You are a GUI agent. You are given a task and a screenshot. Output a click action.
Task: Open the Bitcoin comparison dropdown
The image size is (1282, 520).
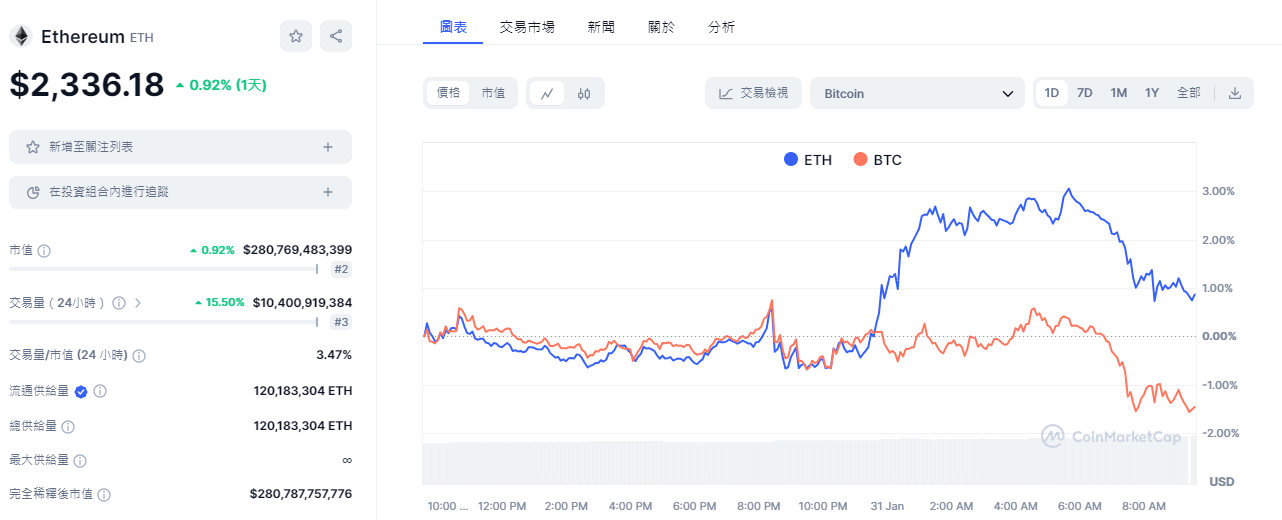tap(917, 93)
